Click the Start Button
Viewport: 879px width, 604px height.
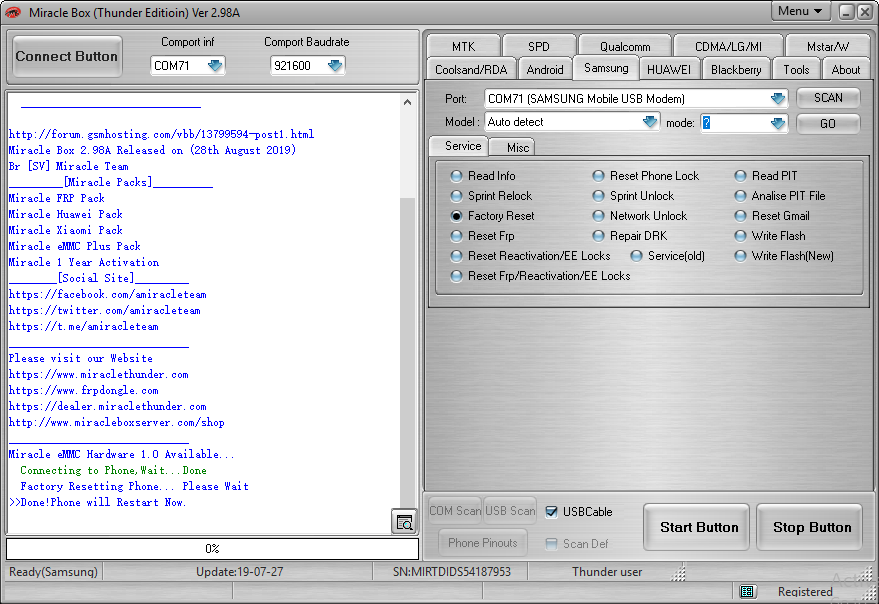tap(697, 527)
